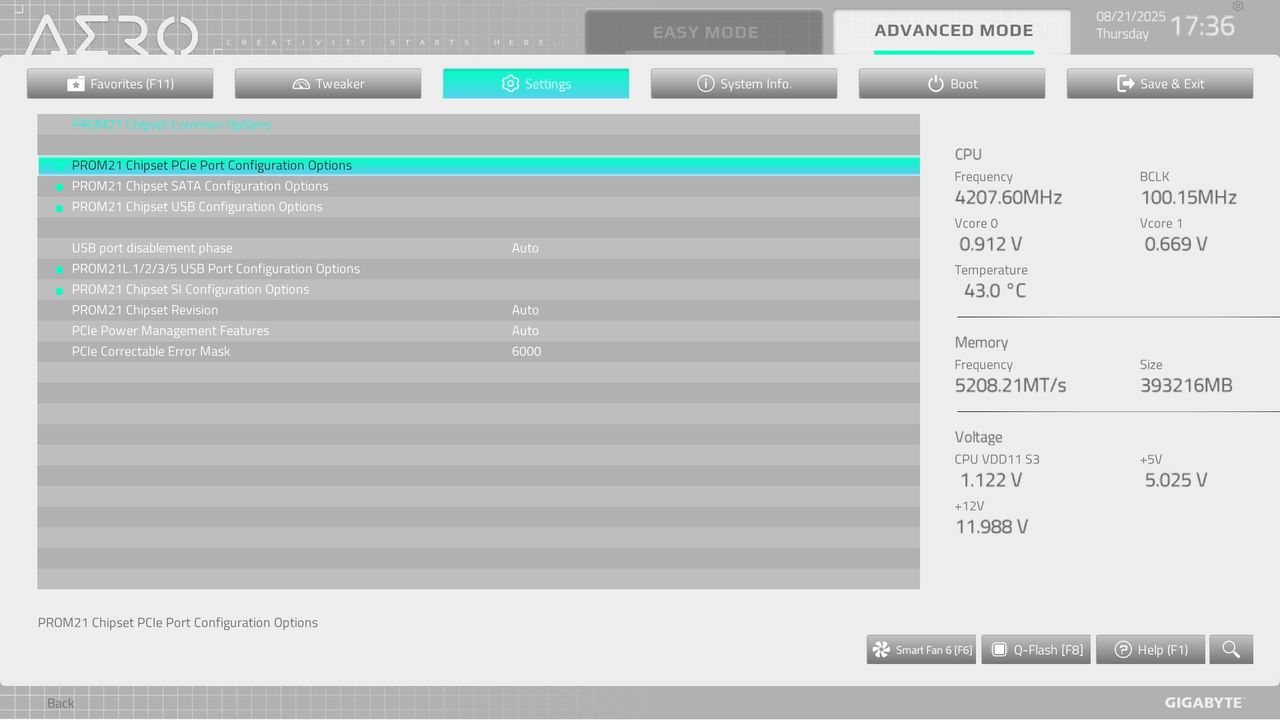Screen dimensions: 1280x720
Task: Switch to Easy Mode tab
Action: [705, 31]
